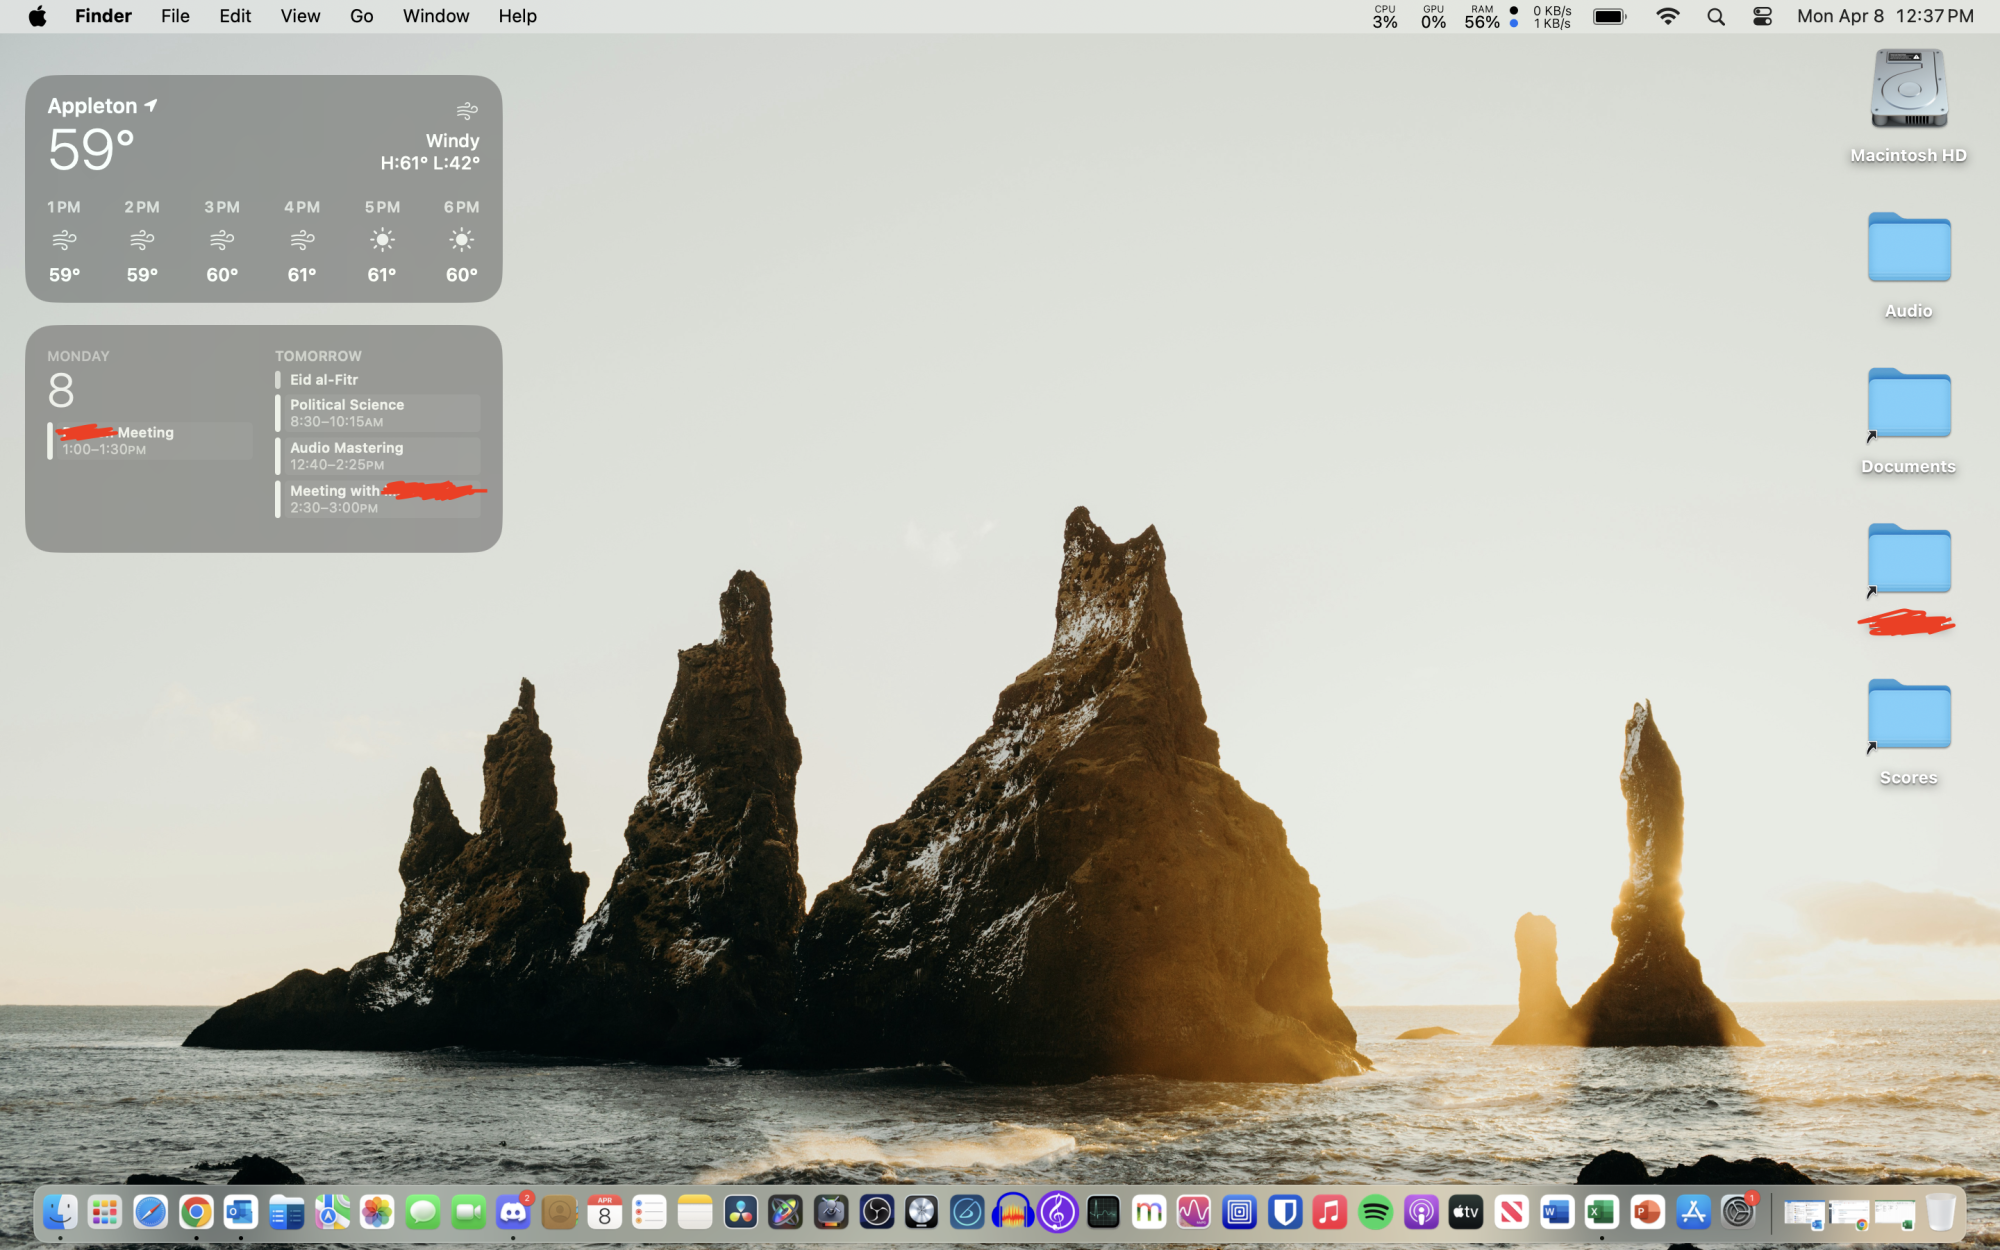Open Audacity from the Dock

click(1012, 1213)
